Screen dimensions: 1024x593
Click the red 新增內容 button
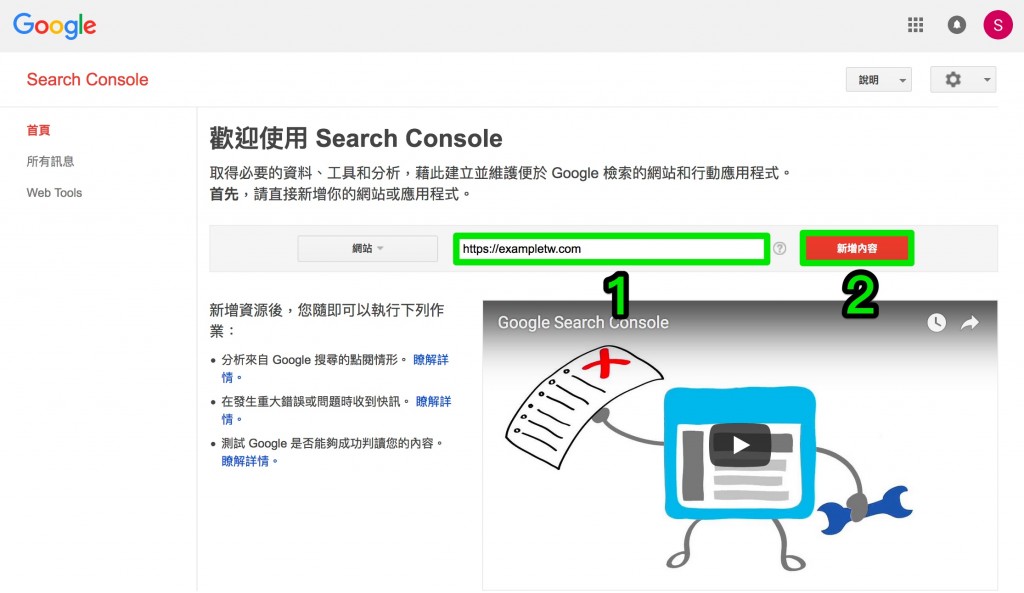857,248
